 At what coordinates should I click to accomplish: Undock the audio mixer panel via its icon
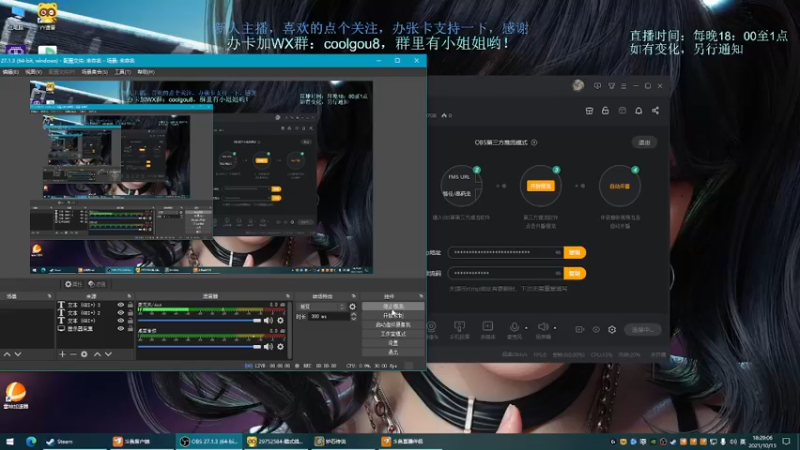[x=288, y=296]
